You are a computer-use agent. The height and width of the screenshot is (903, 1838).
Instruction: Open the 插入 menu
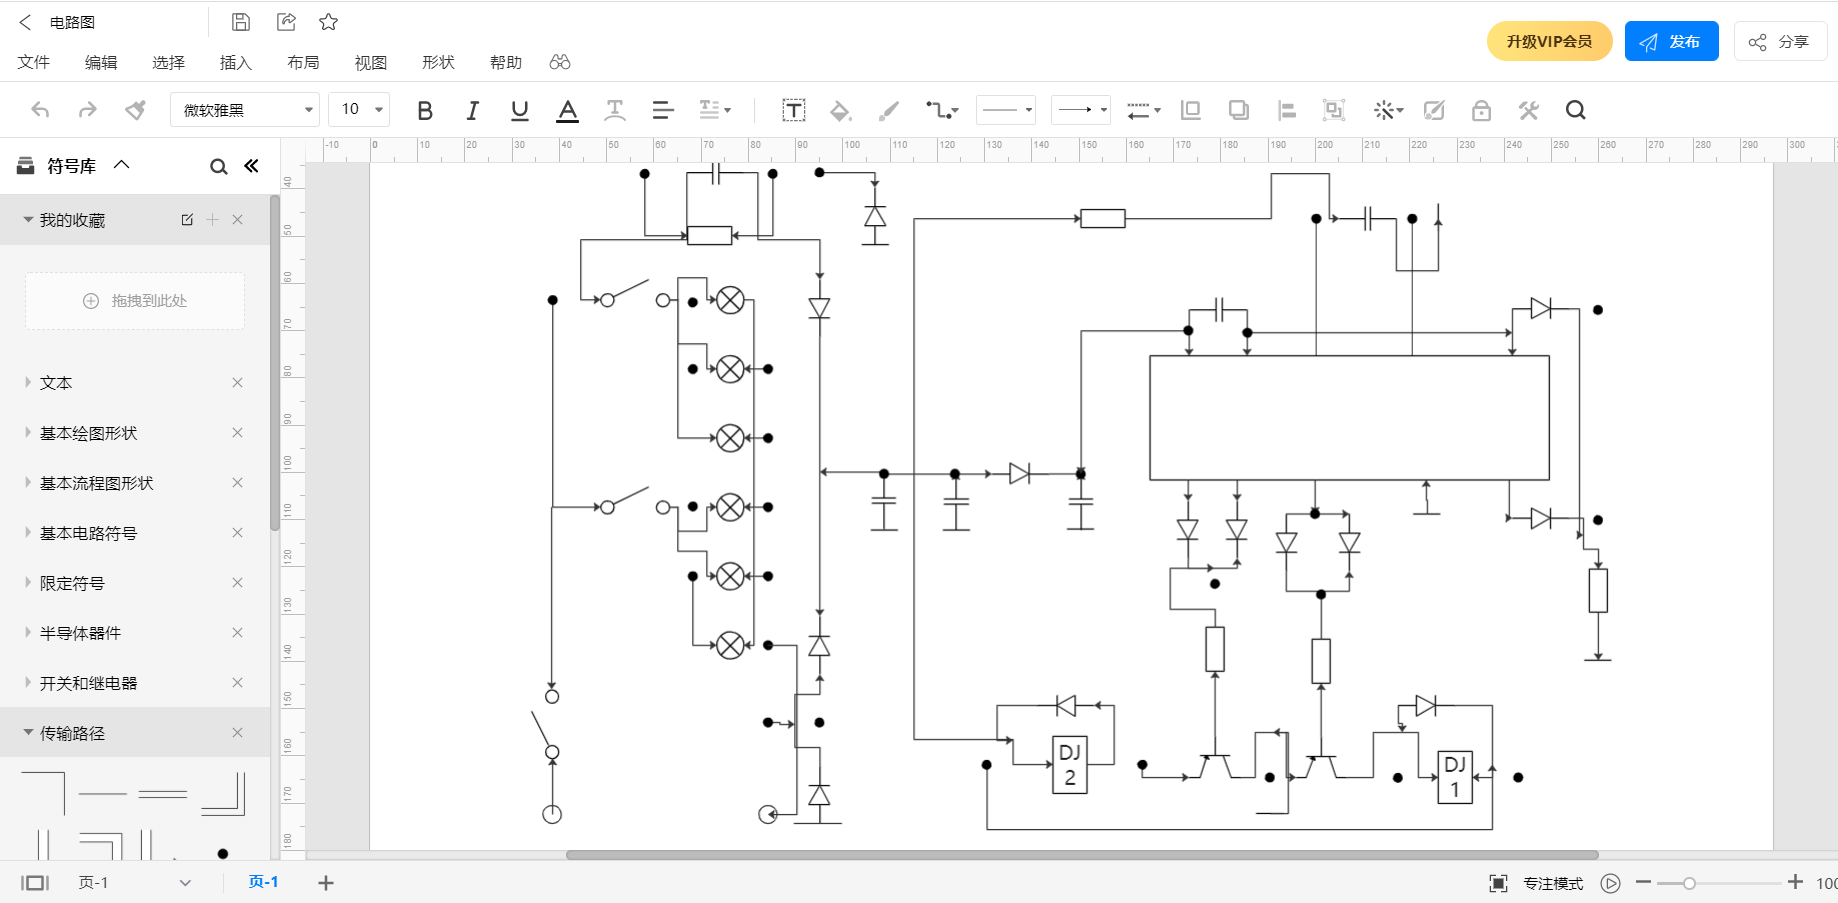[x=236, y=62]
